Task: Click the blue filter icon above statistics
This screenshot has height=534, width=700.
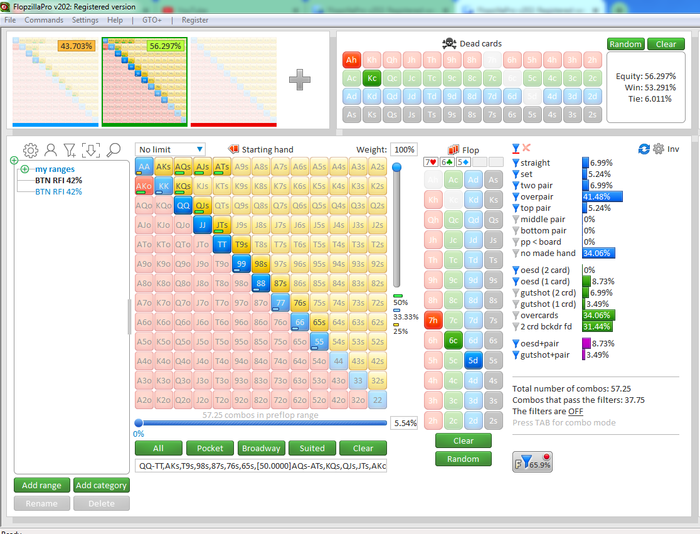Action: (x=516, y=148)
